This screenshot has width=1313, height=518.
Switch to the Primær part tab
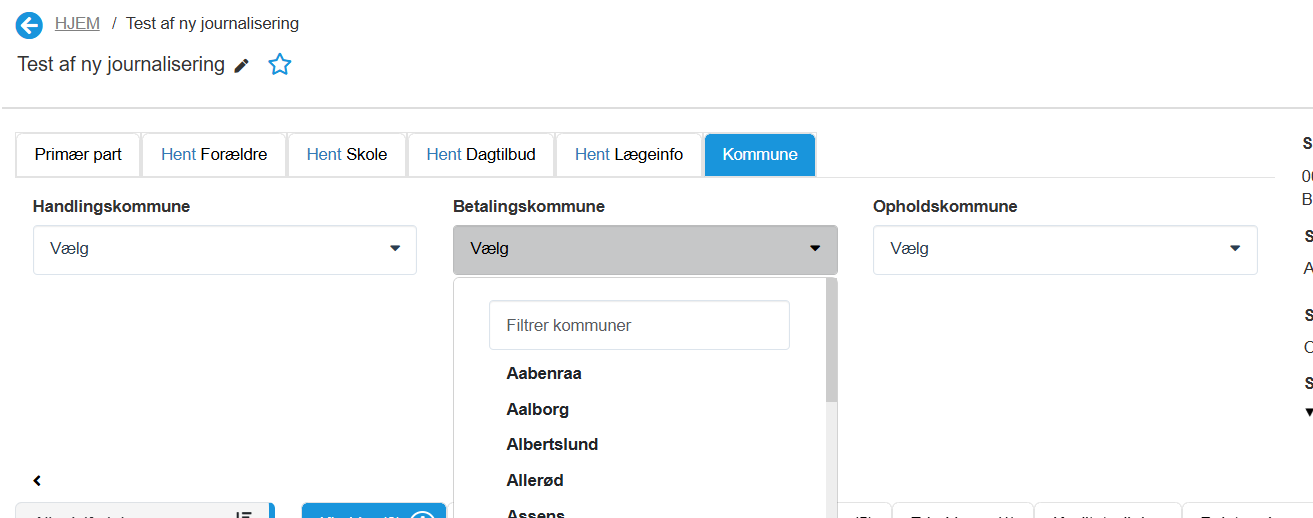tap(78, 155)
